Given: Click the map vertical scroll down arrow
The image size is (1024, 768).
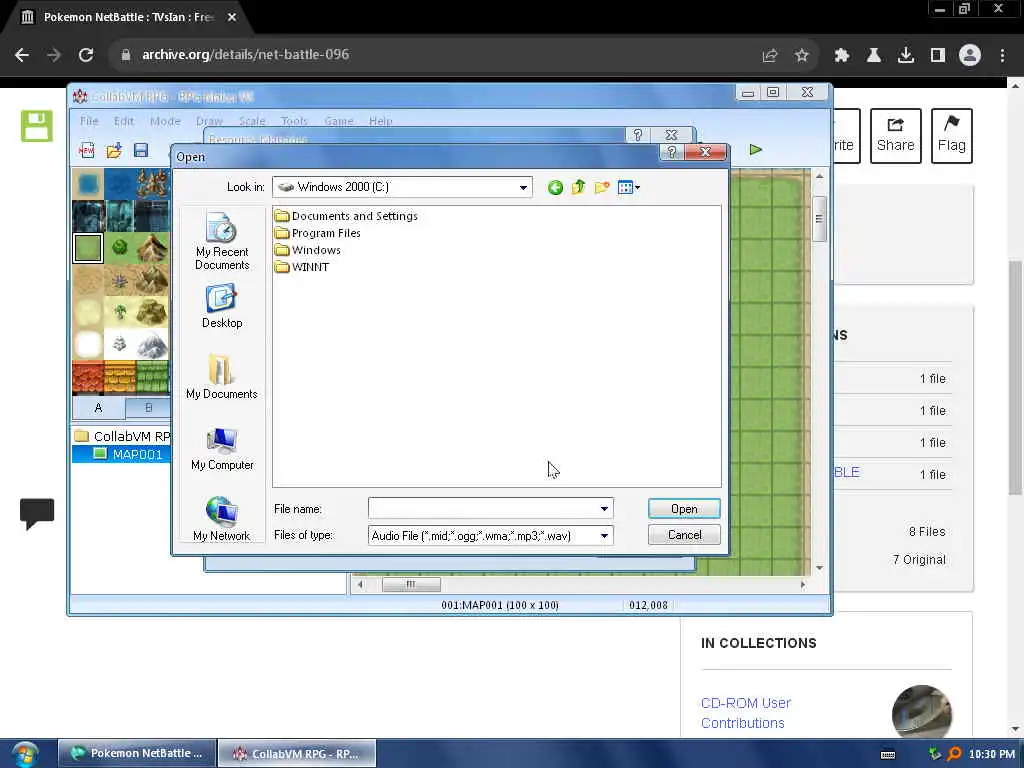Looking at the screenshot, I should 820,568.
